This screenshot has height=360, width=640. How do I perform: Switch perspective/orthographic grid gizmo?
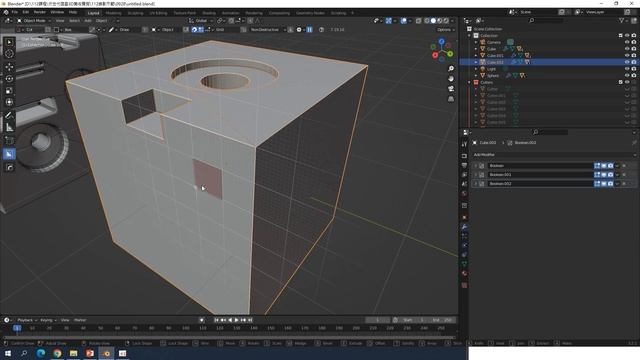[x=451, y=99]
